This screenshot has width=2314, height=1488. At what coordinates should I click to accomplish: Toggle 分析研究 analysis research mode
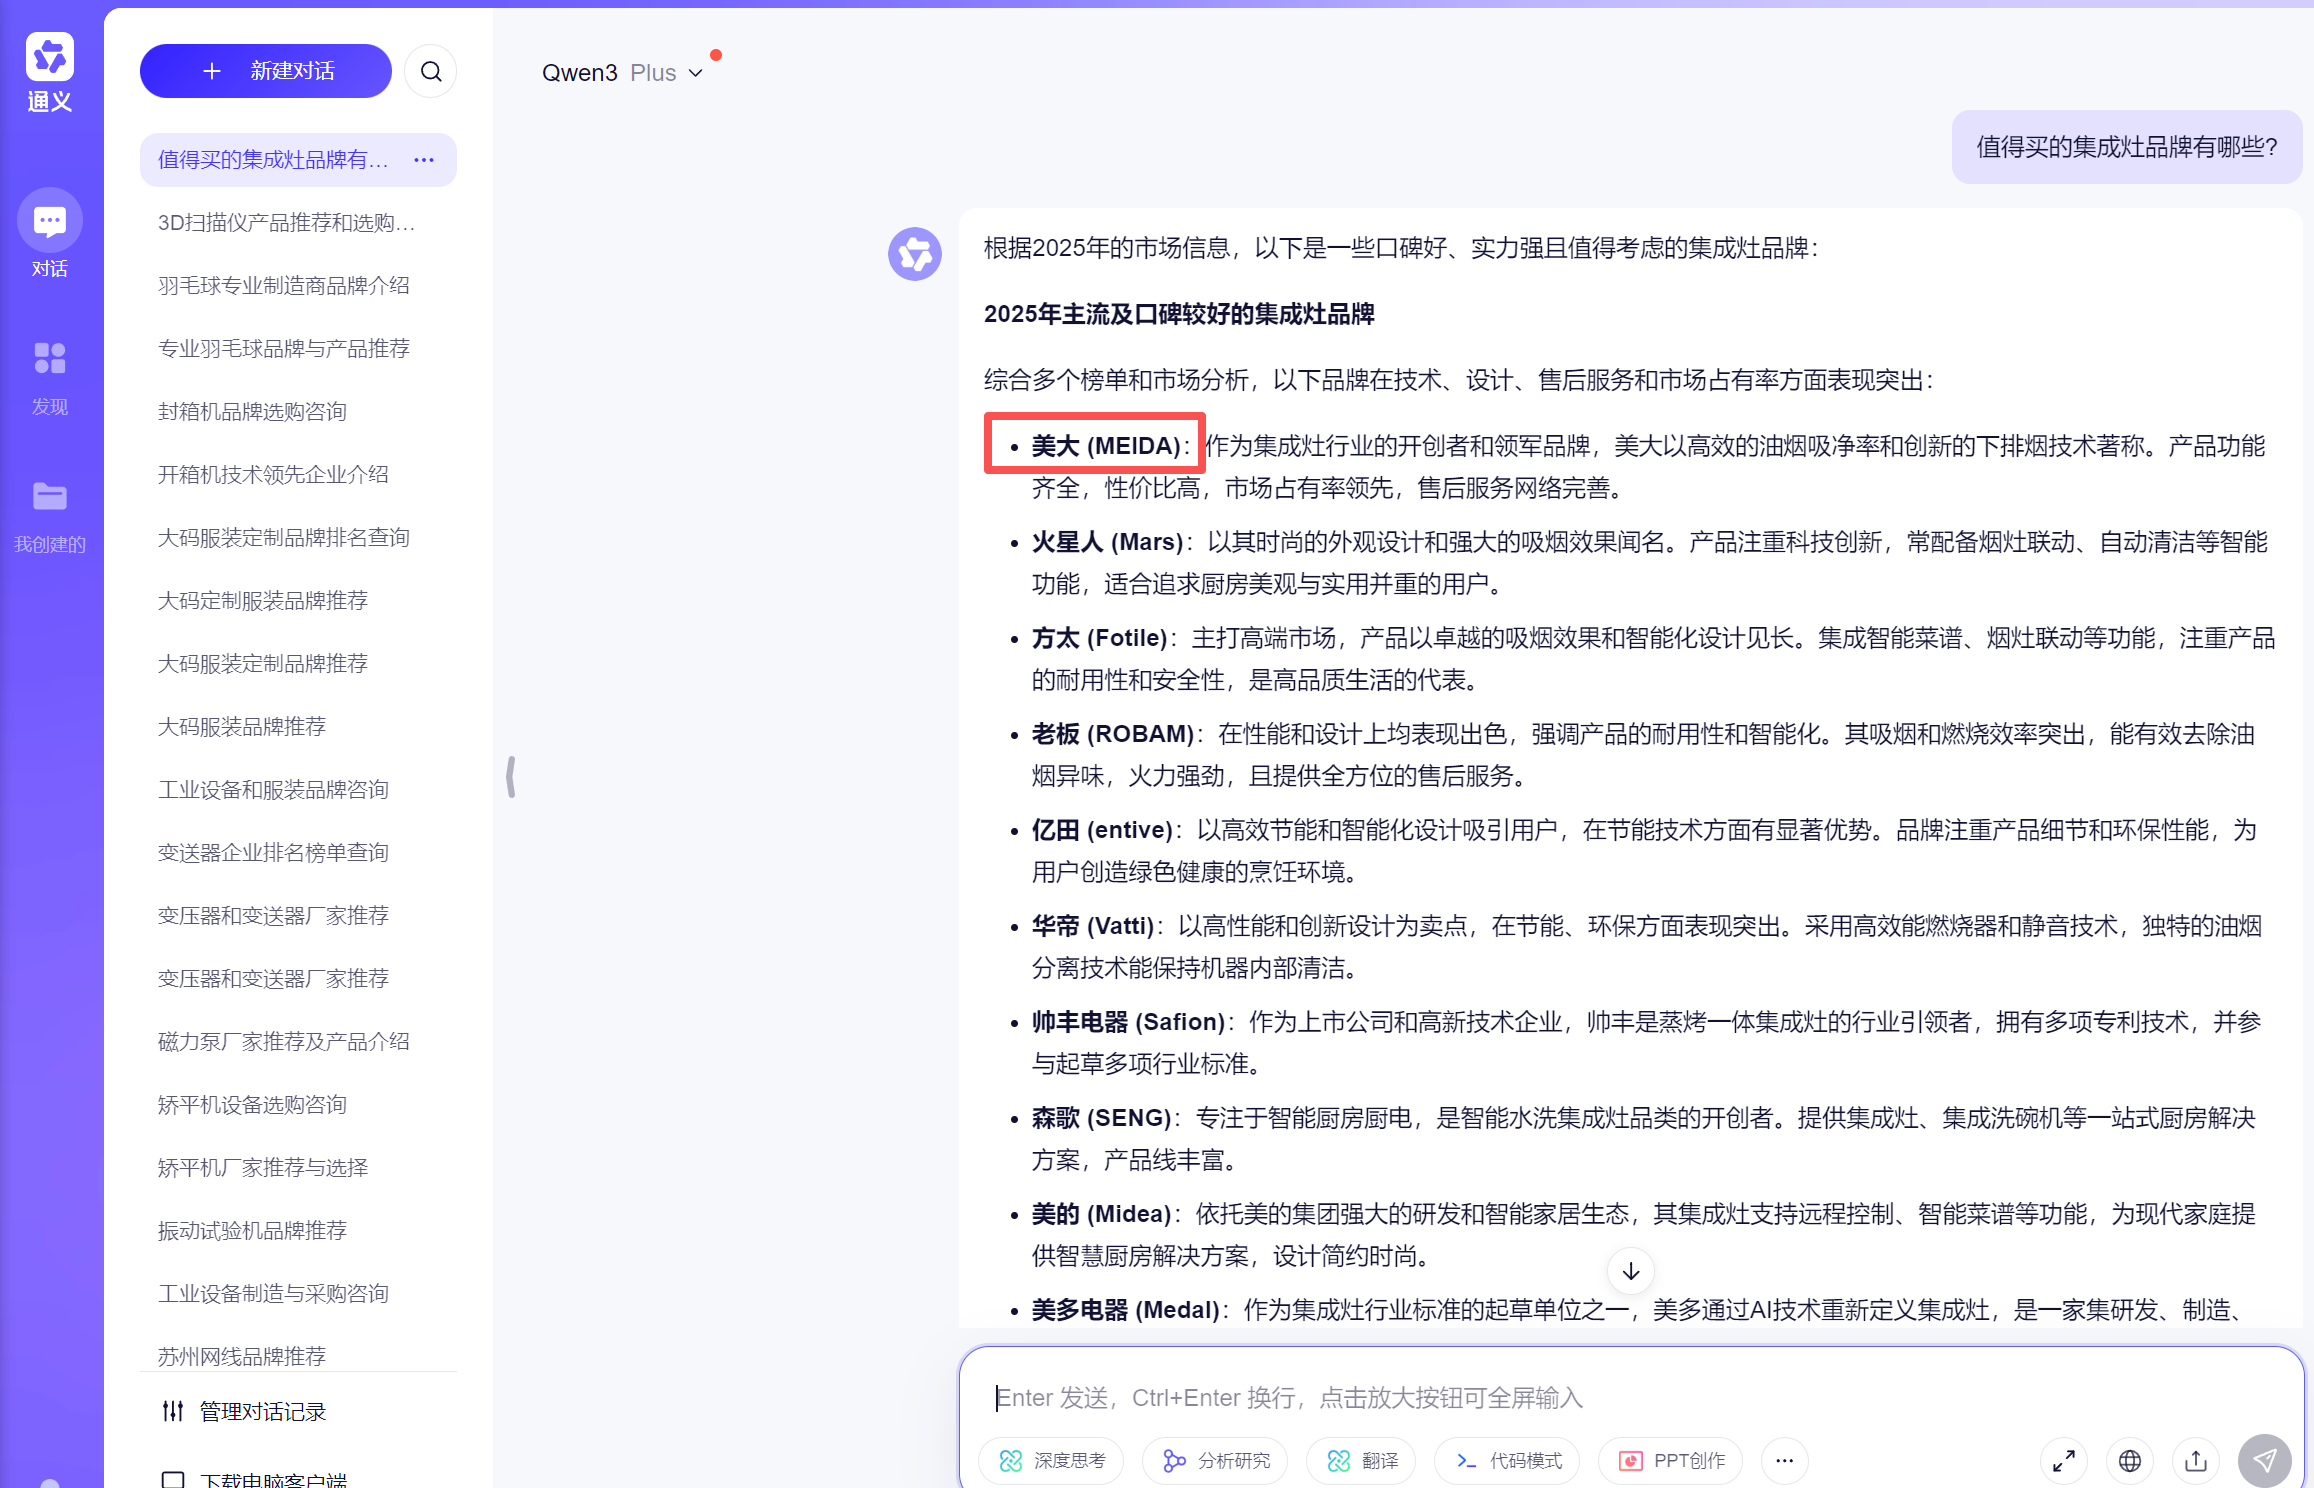1216,1461
